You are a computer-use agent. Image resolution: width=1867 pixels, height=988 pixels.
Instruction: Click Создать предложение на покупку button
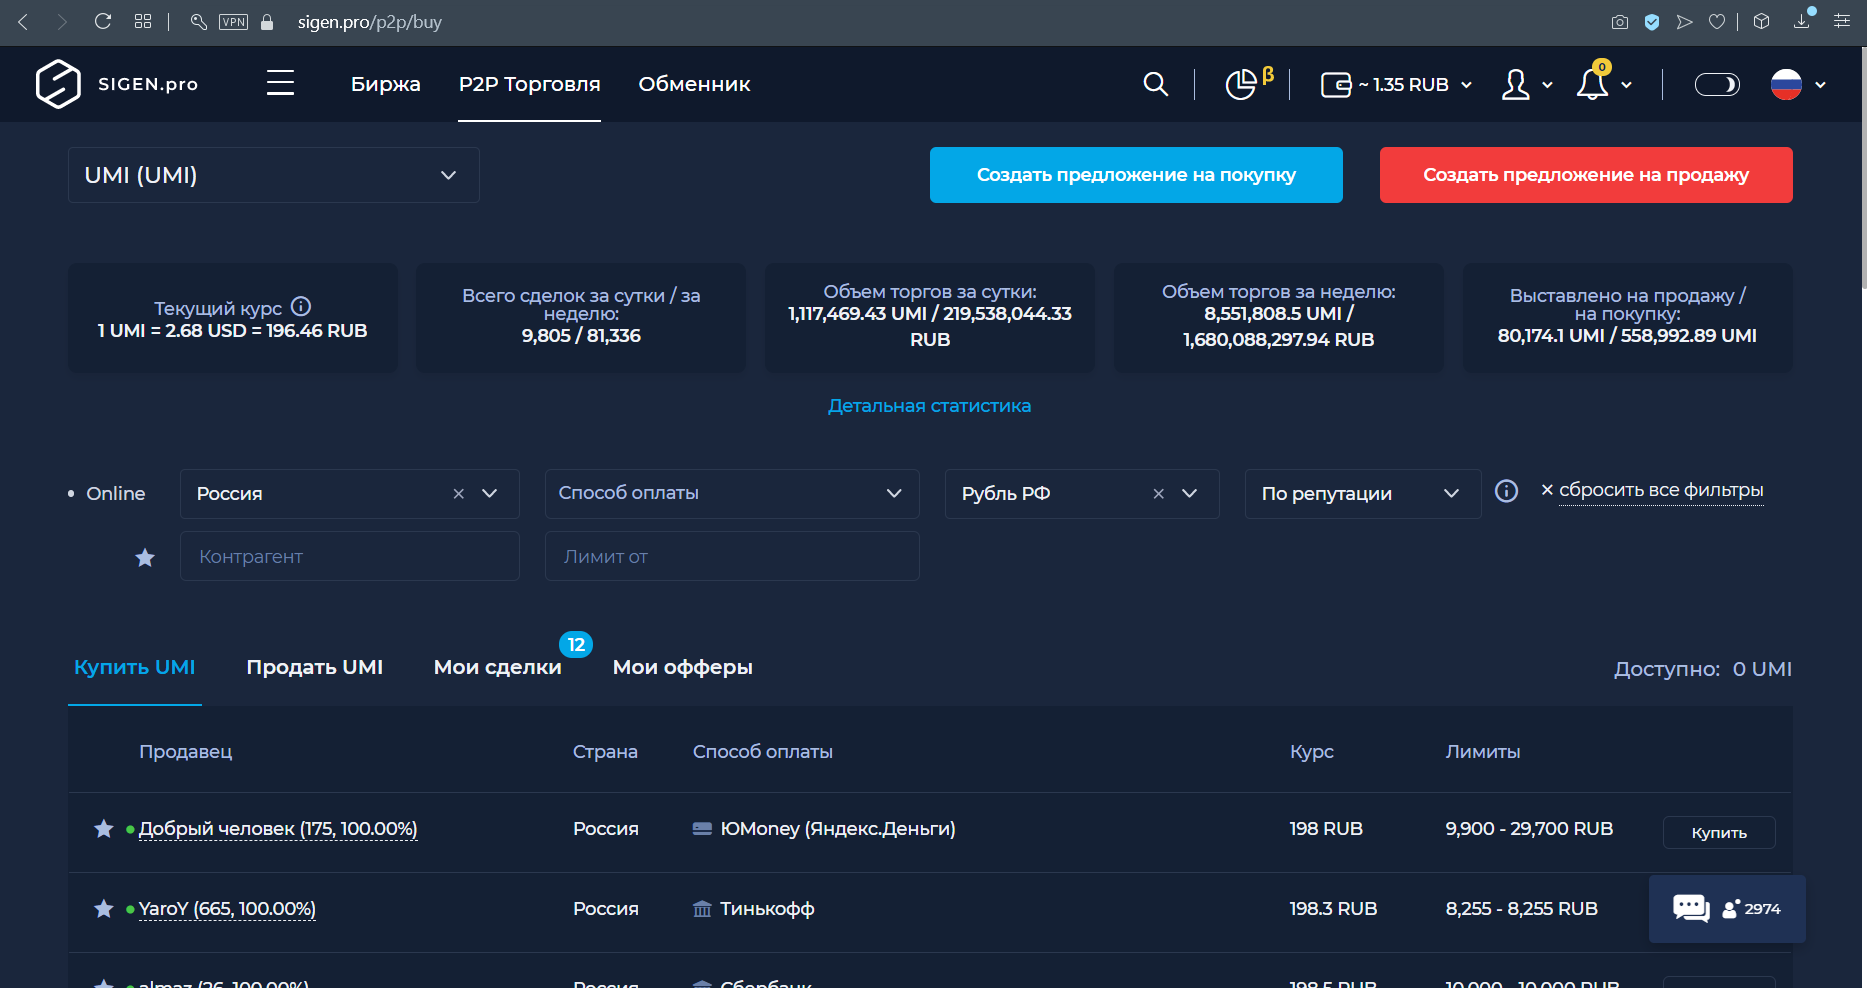(x=1136, y=175)
